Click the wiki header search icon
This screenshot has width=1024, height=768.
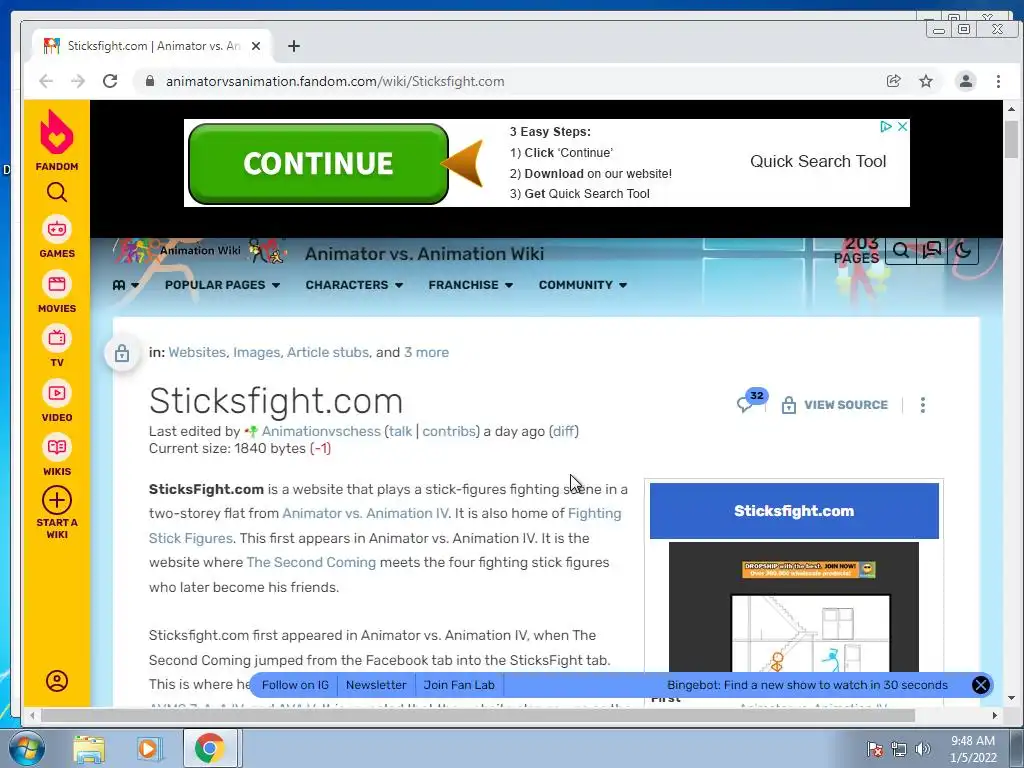pyautogui.click(x=901, y=250)
